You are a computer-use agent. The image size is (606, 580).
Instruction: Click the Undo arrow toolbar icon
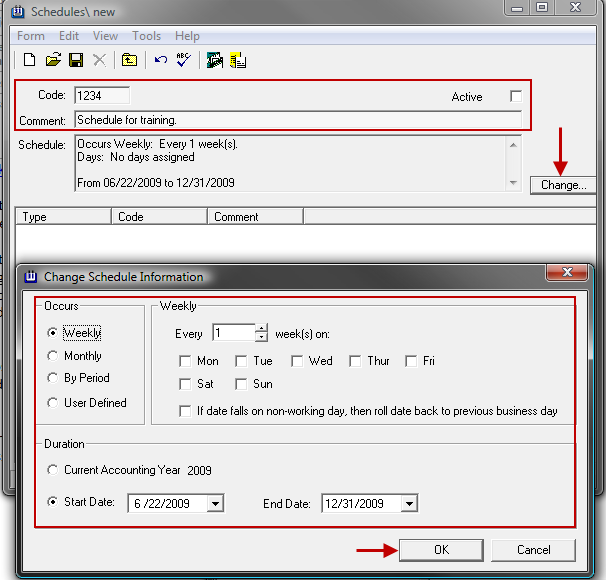coord(160,61)
